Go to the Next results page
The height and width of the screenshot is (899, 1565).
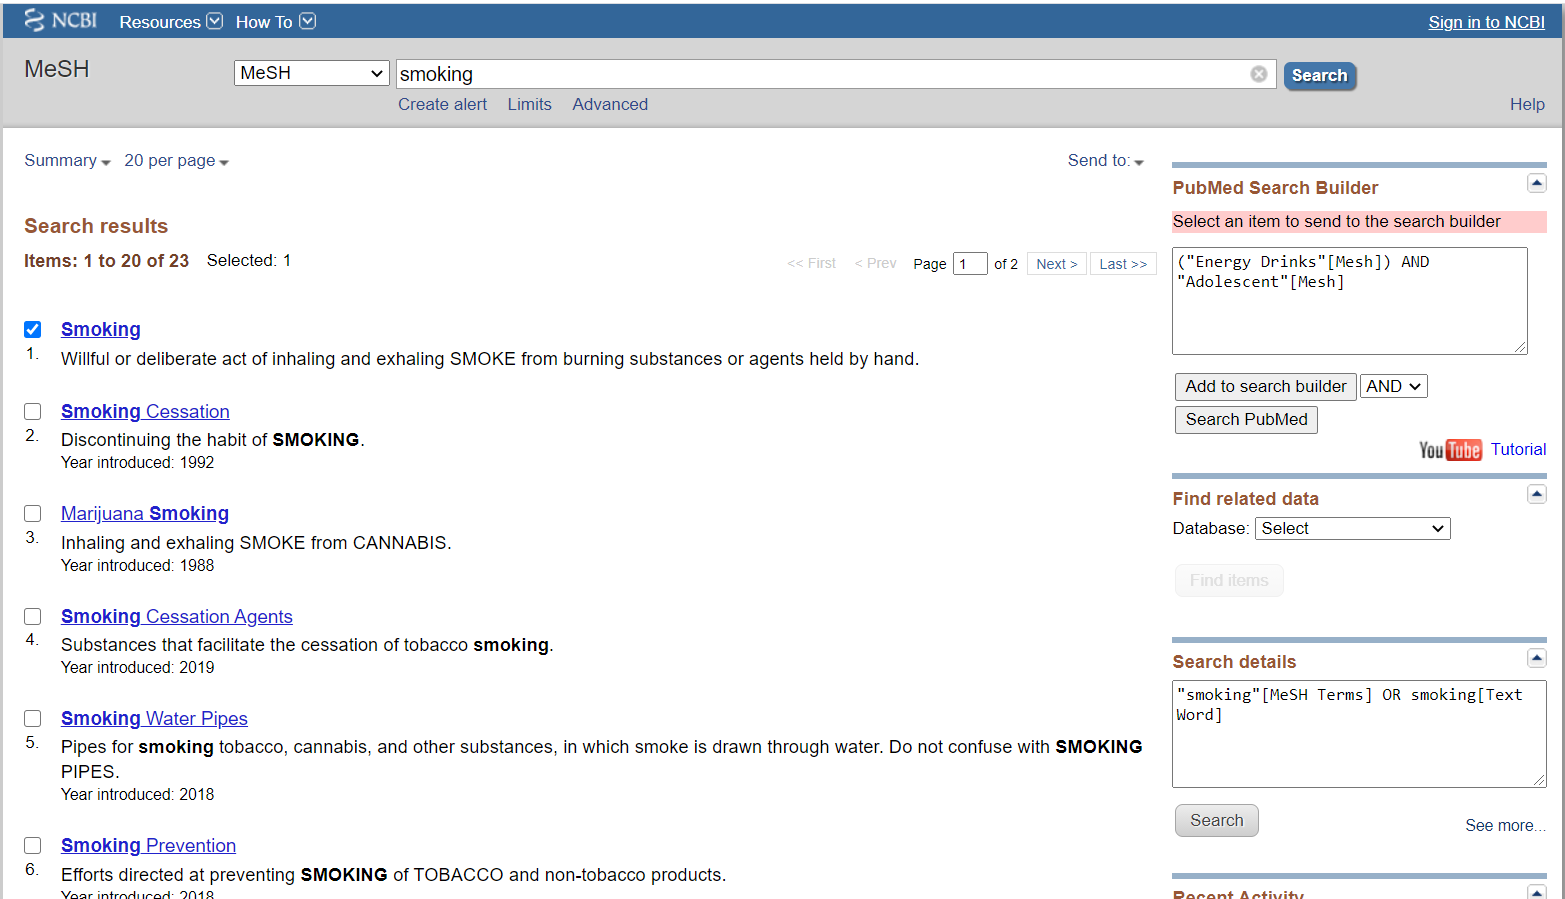[1056, 264]
